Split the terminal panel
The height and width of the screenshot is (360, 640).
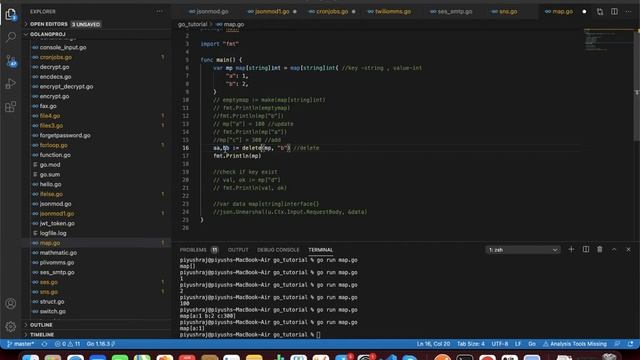coord(586,249)
